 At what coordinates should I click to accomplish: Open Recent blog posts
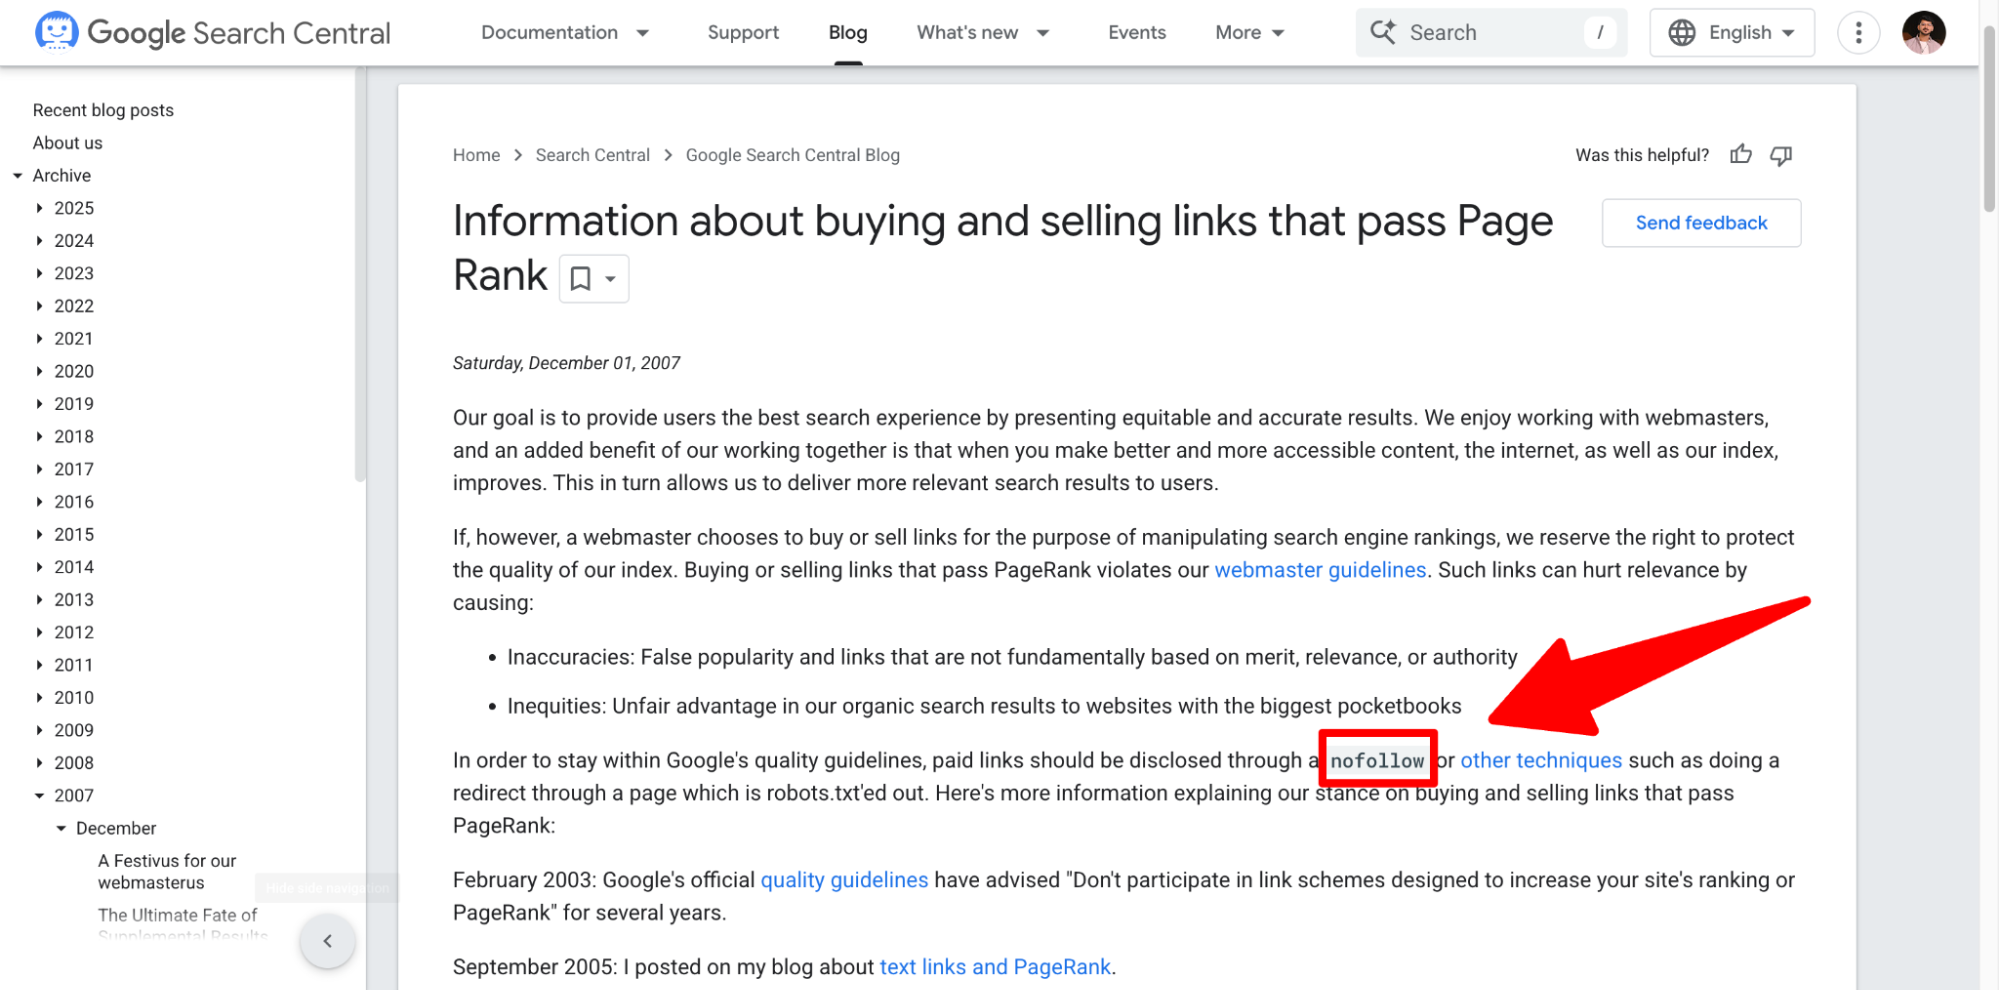tap(103, 110)
